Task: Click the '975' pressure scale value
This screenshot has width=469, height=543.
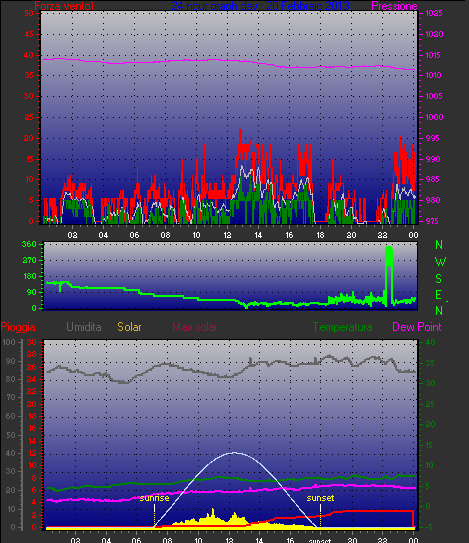Action: [433, 221]
